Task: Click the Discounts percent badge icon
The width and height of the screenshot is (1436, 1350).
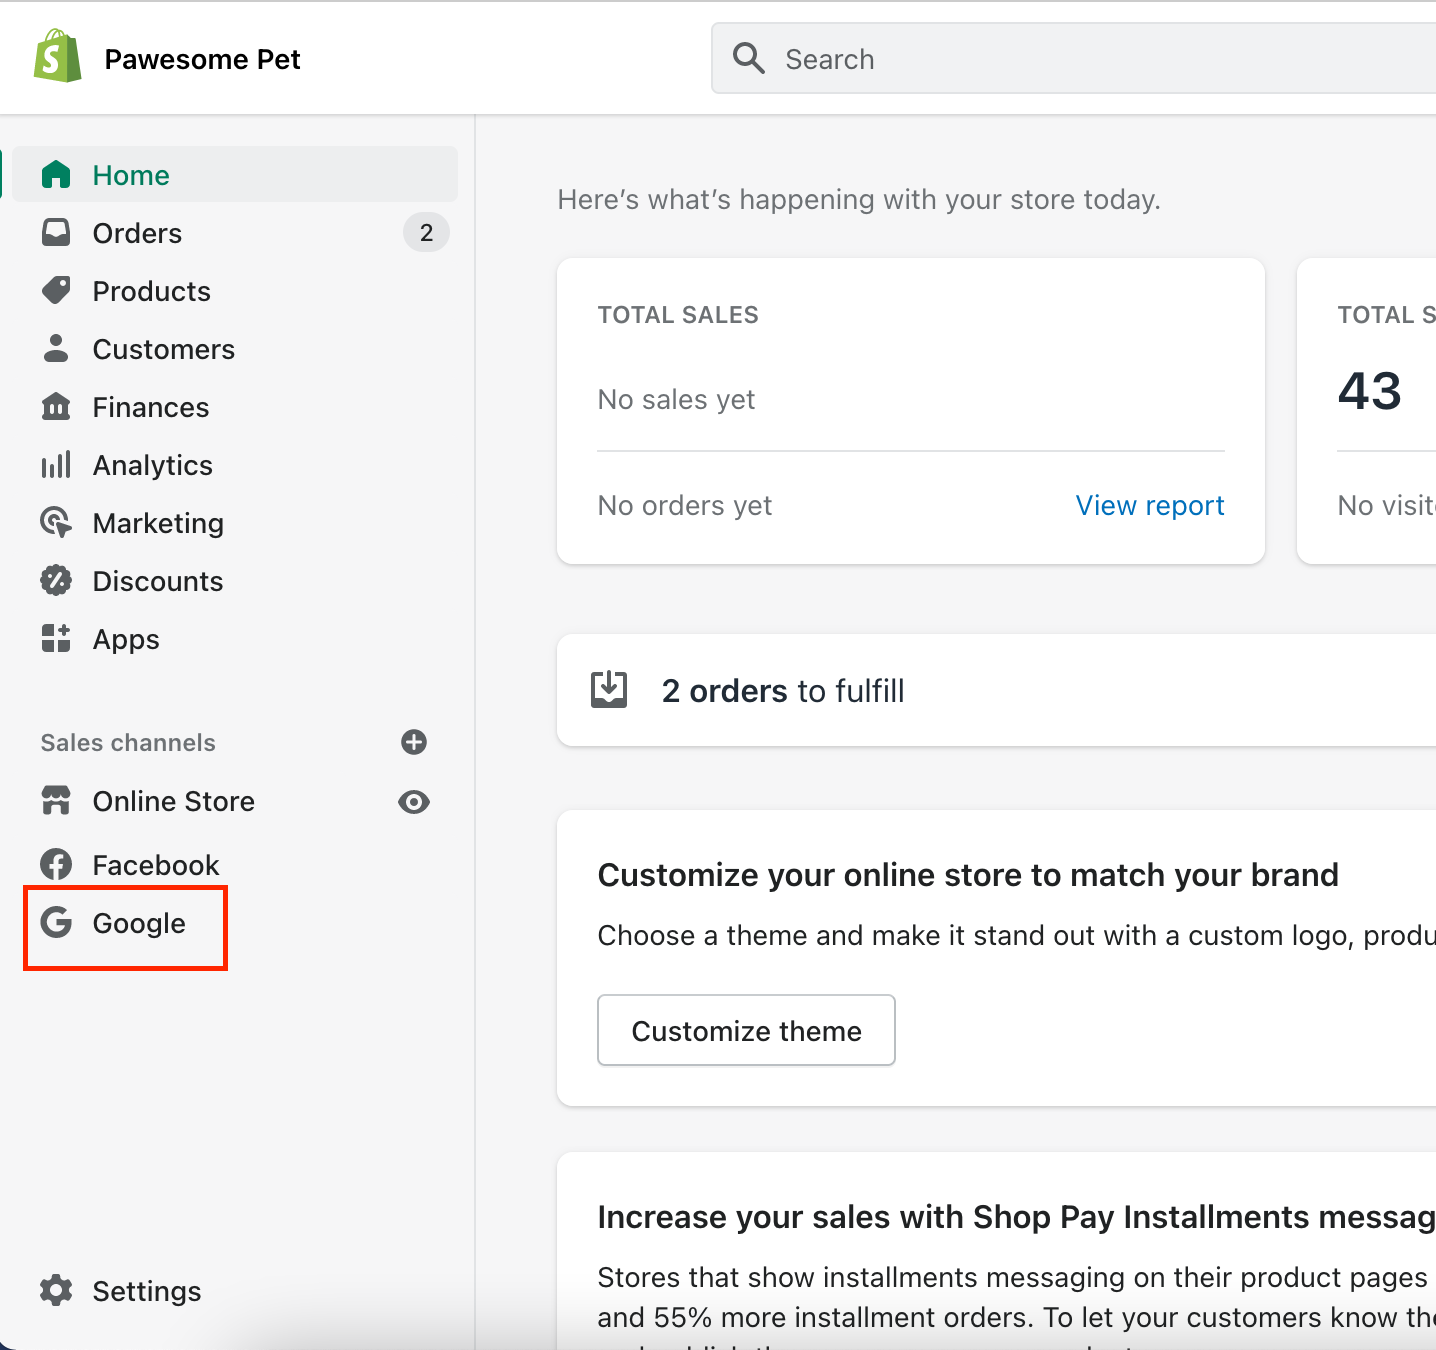Action: (x=56, y=581)
